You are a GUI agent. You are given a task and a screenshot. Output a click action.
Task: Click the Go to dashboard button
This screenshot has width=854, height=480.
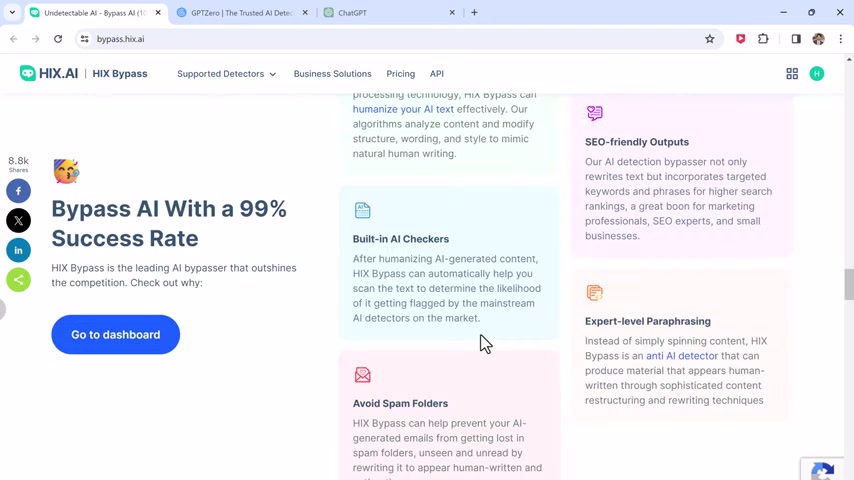click(115, 335)
